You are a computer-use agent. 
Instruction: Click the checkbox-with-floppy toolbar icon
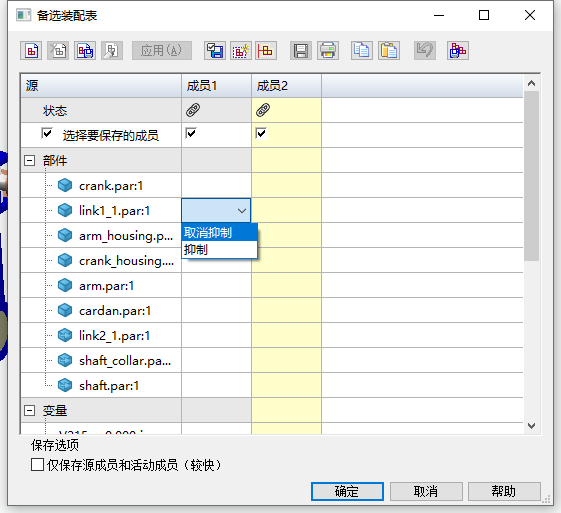(x=215, y=50)
